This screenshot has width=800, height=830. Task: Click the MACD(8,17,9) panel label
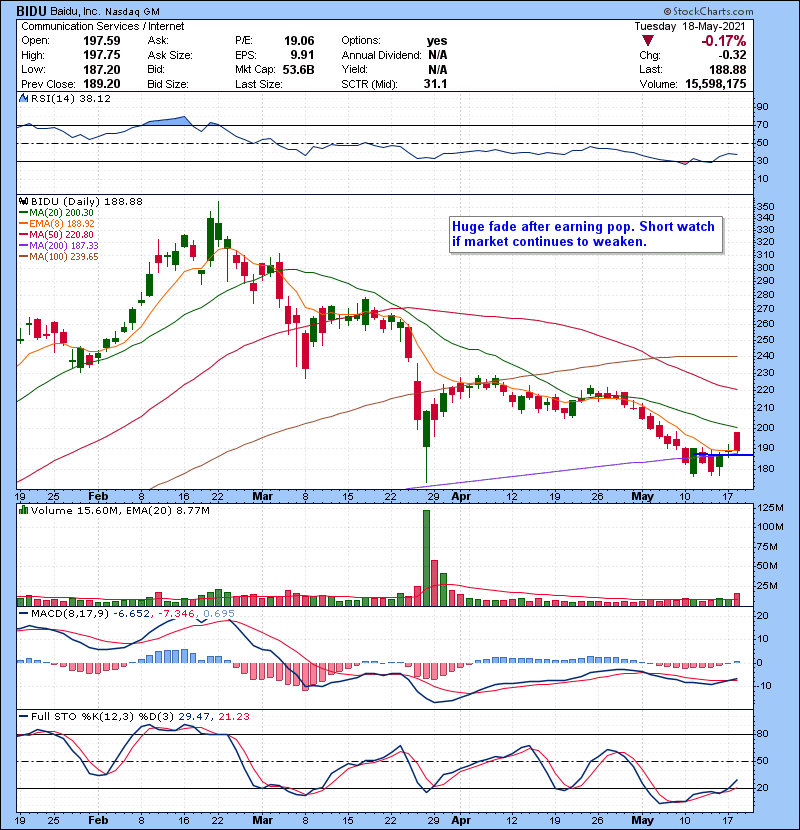tap(70, 614)
